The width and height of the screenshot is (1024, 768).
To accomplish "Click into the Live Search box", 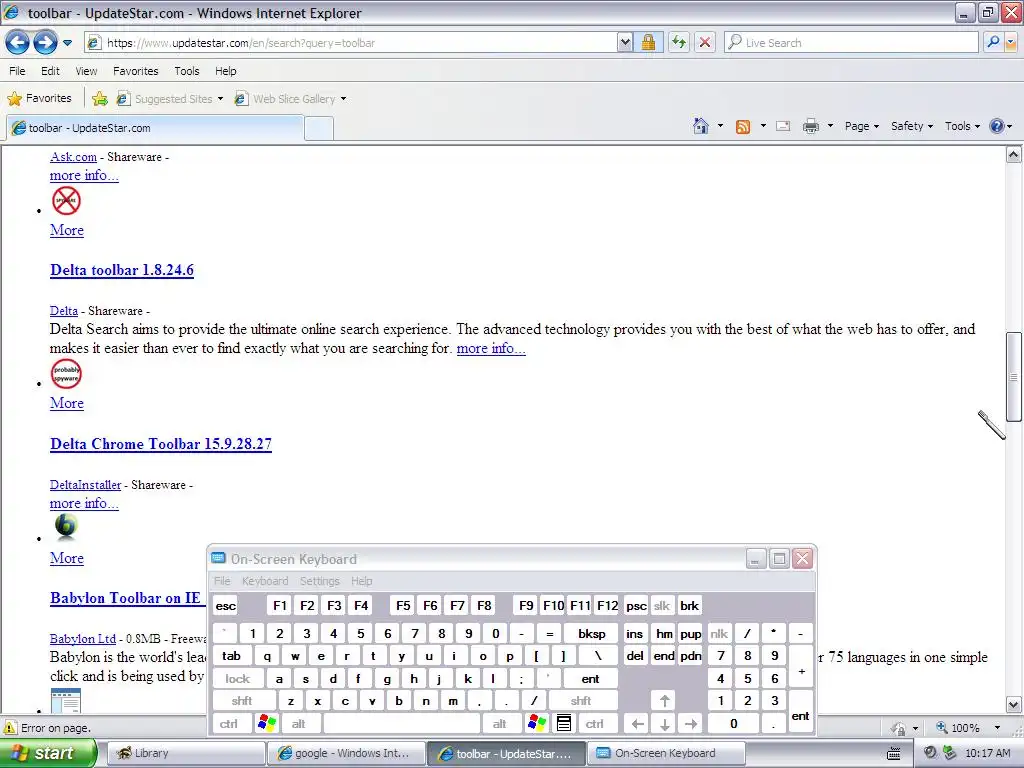I will pyautogui.click(x=851, y=42).
